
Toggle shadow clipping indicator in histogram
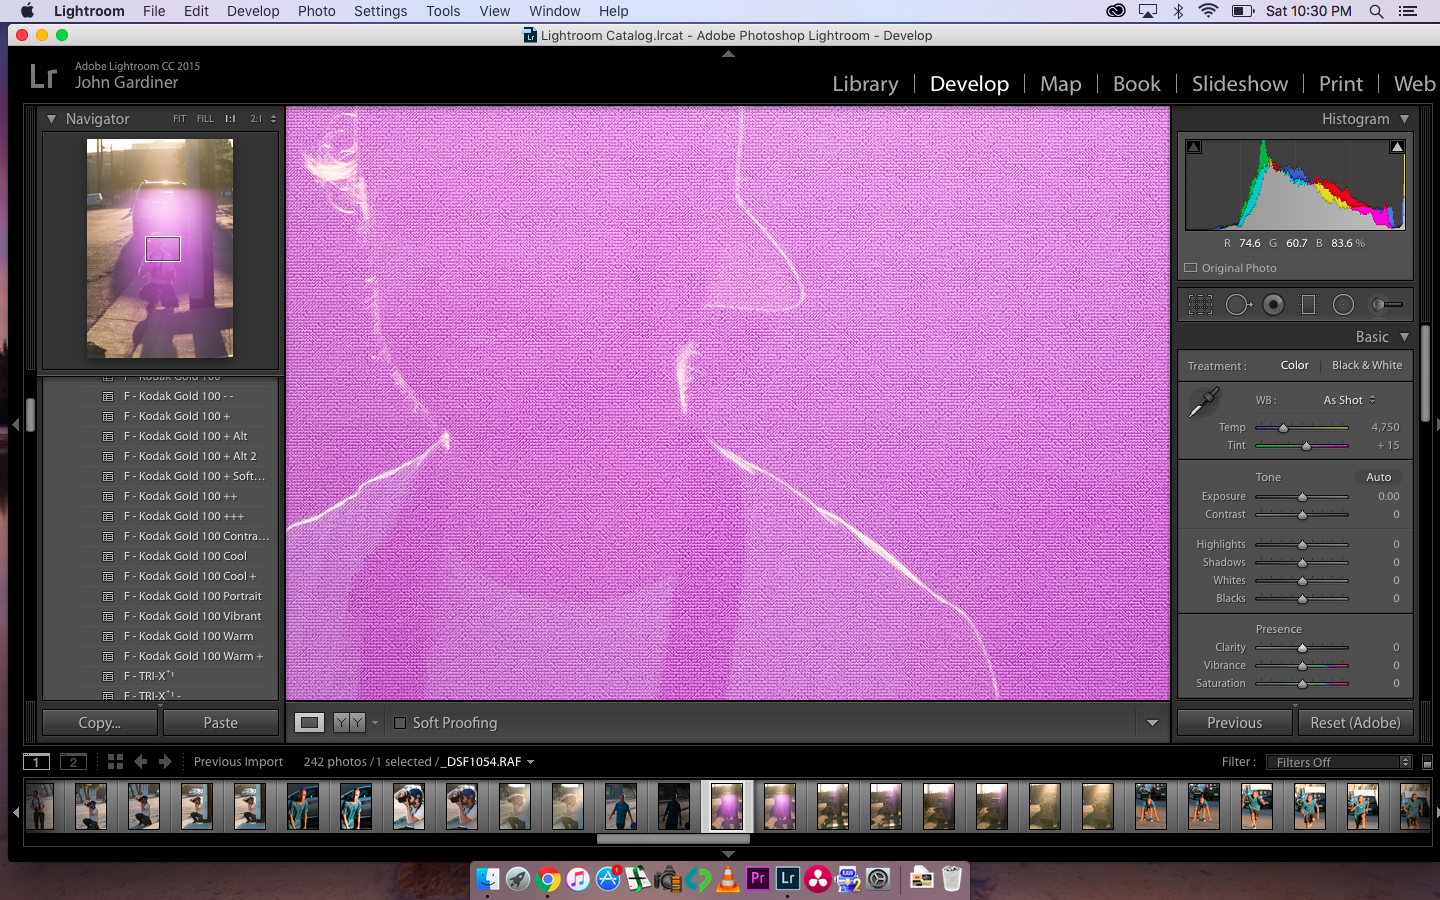click(1193, 147)
